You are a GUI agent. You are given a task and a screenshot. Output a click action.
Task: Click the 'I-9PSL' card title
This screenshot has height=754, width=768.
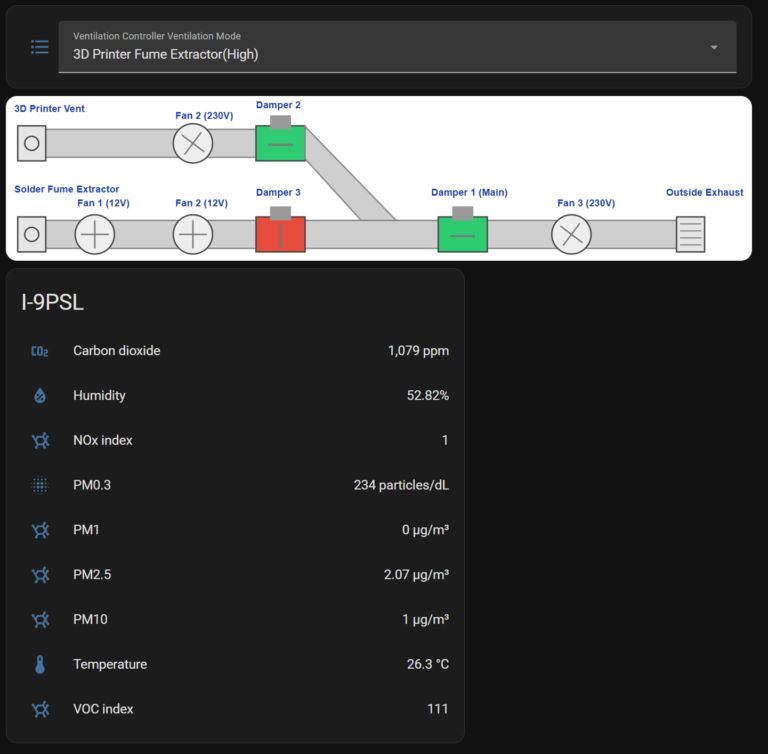coord(52,302)
